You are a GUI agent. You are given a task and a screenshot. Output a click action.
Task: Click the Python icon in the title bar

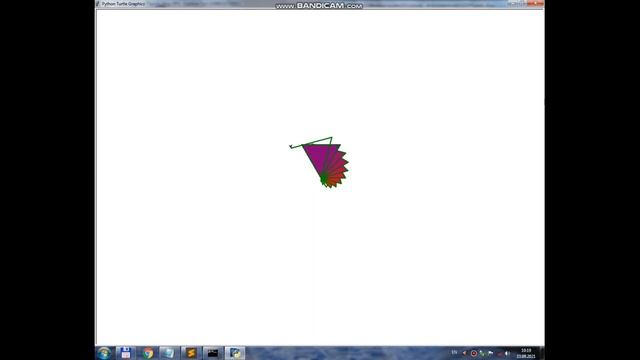(x=98, y=4)
